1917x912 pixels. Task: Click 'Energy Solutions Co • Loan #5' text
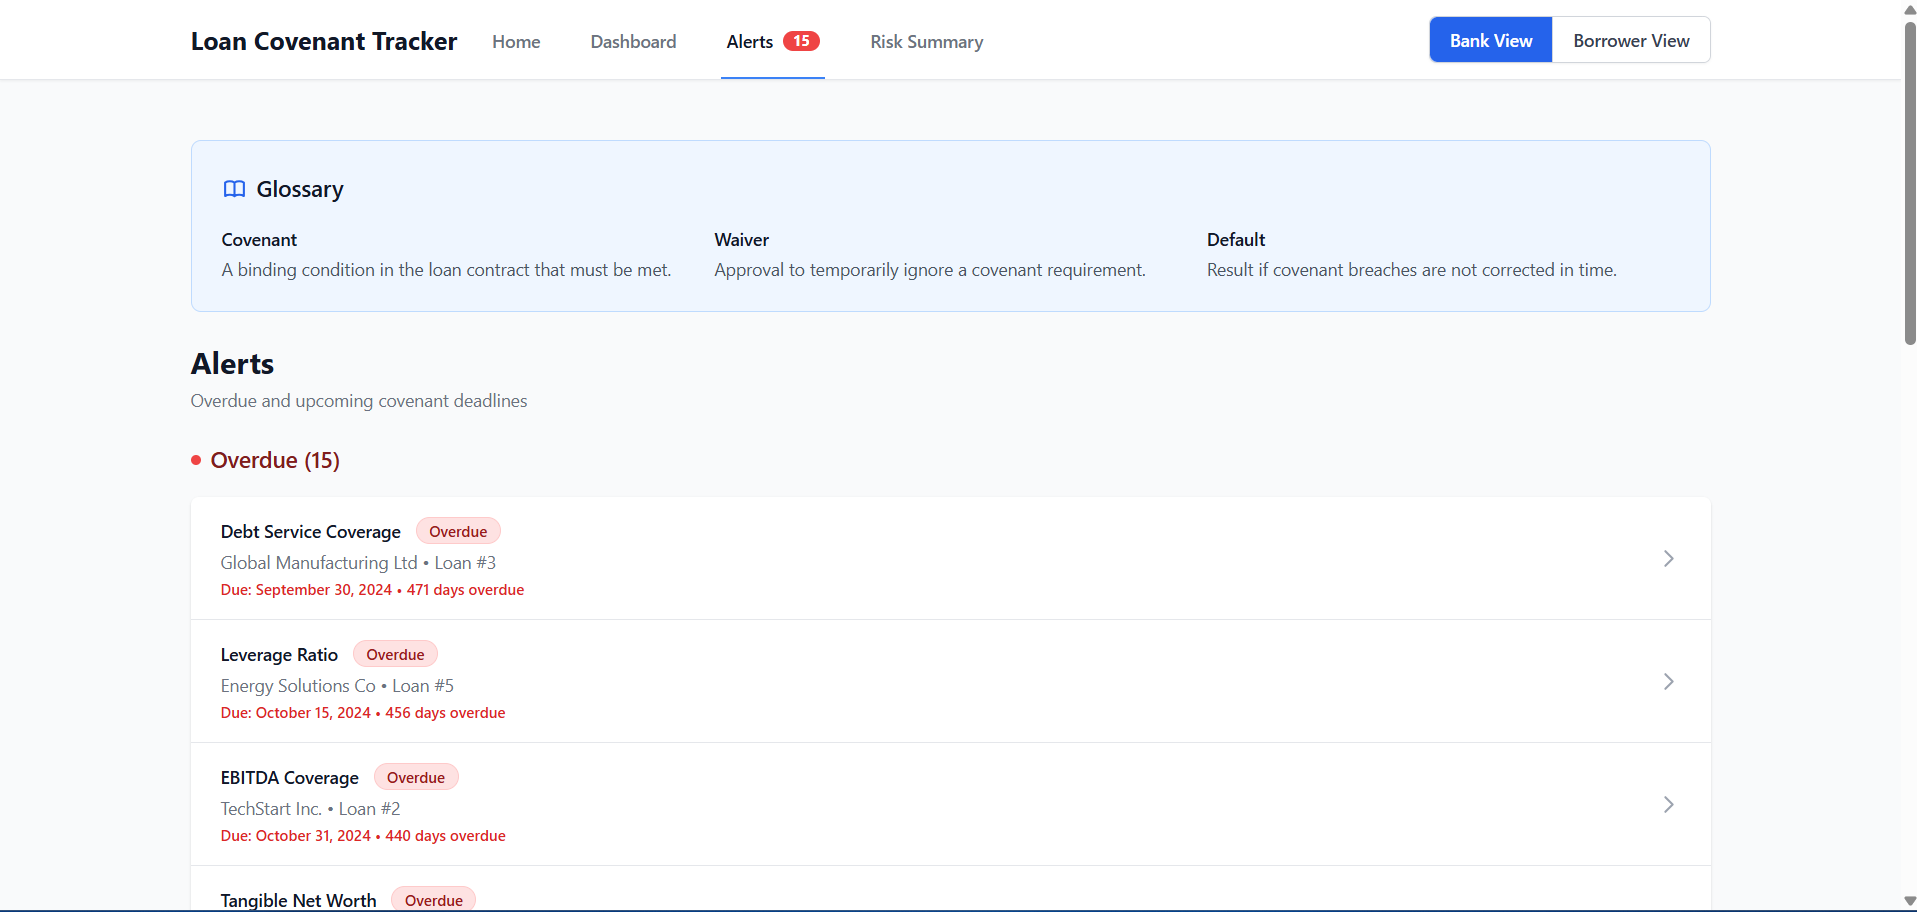337,686
